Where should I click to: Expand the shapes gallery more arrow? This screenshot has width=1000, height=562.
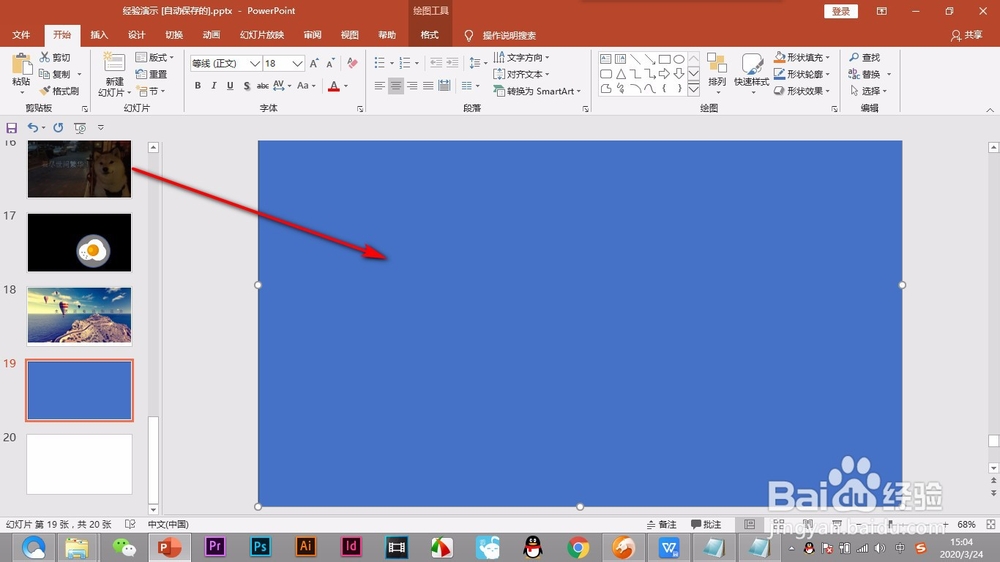point(693,89)
